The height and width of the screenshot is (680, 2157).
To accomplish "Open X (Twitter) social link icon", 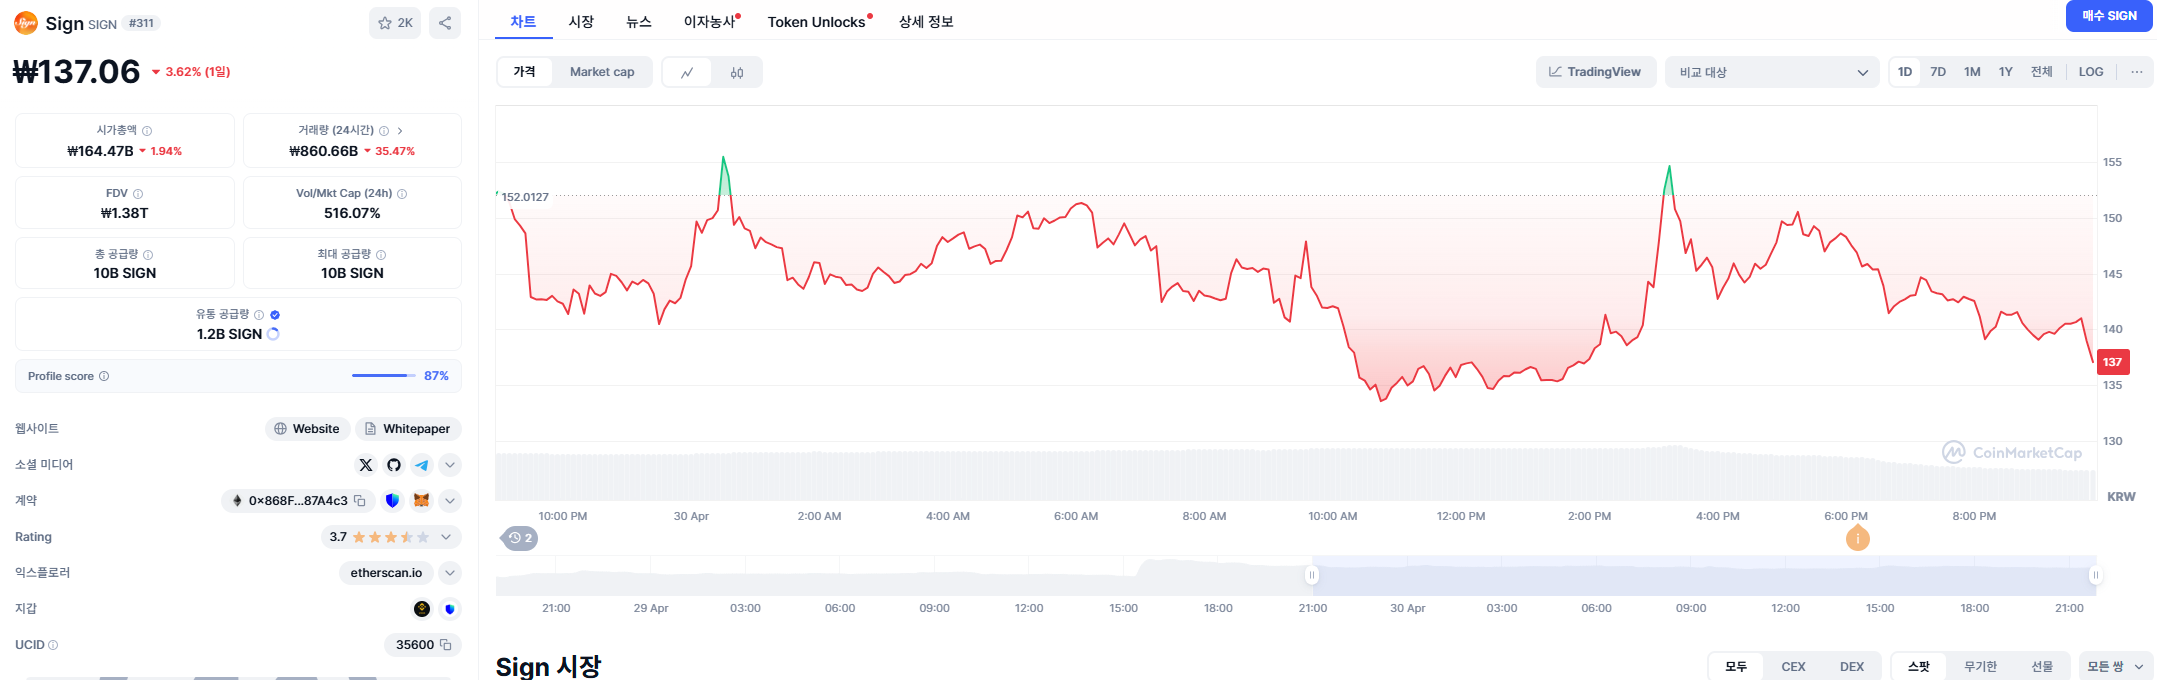I will [366, 465].
